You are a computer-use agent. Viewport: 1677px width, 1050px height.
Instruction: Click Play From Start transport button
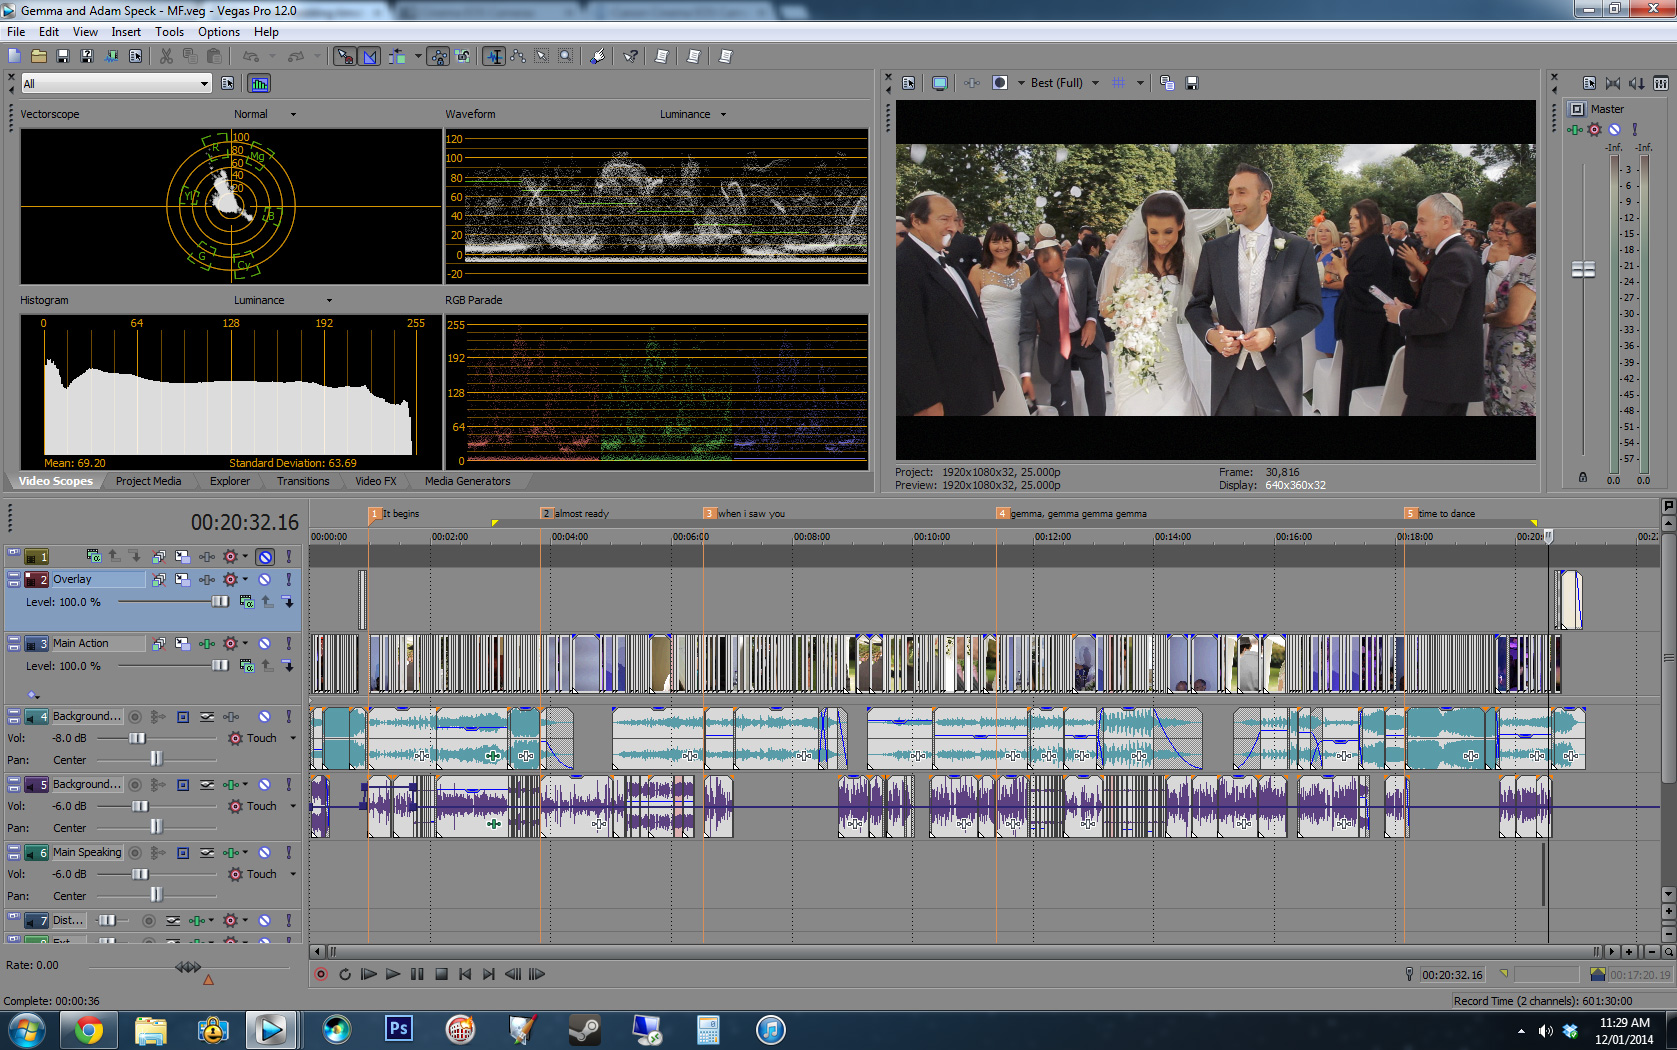pos(369,974)
